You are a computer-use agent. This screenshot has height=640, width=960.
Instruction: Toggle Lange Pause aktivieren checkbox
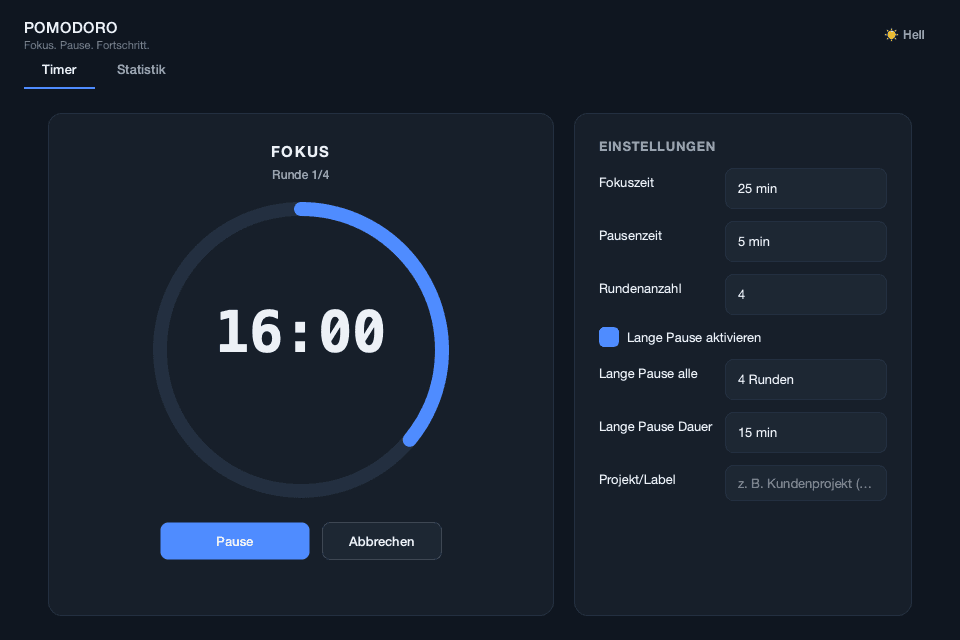pyautogui.click(x=609, y=337)
